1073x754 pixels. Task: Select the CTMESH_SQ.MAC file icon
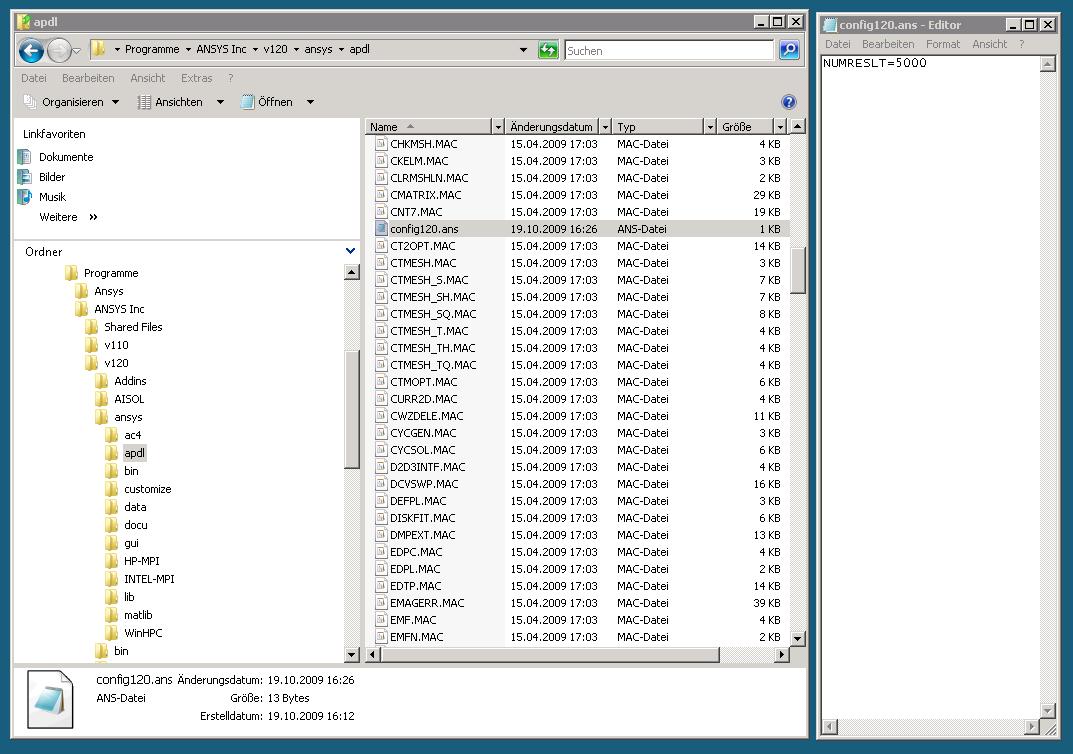click(381, 314)
